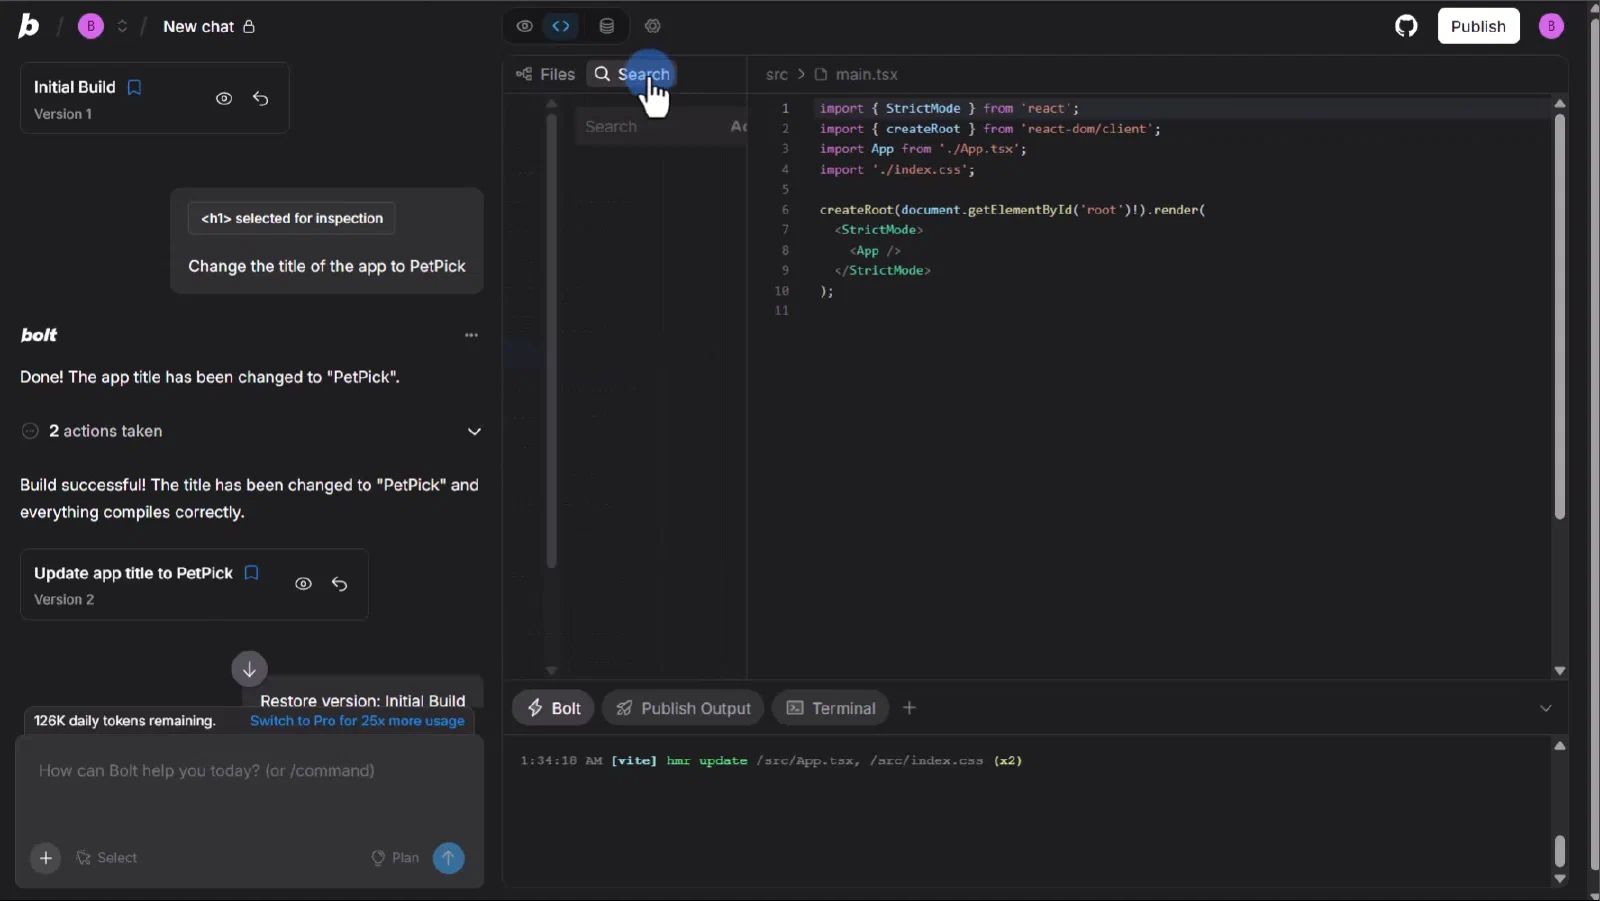Image resolution: width=1600 pixels, height=901 pixels.
Task: Revert to Version 2 using undo arrow
Action: [x=340, y=584]
